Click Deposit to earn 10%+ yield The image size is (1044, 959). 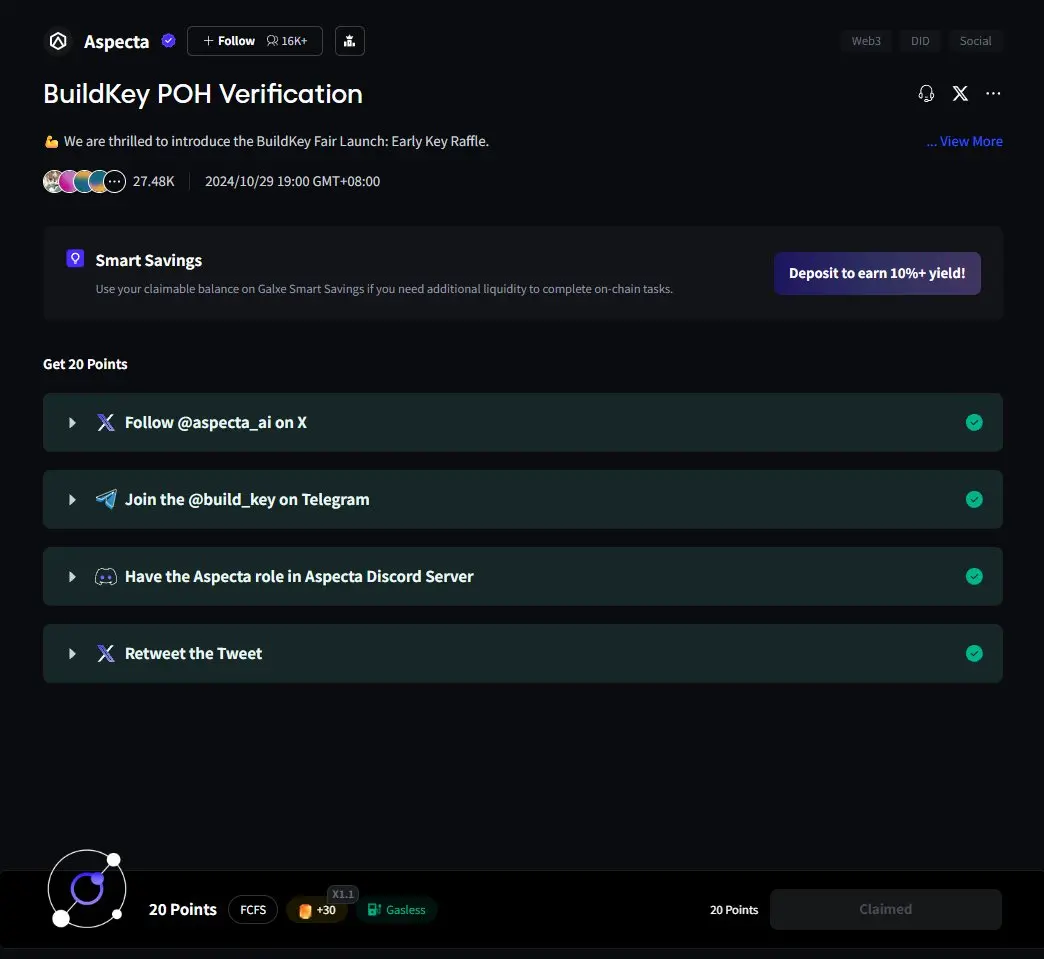[x=877, y=273]
